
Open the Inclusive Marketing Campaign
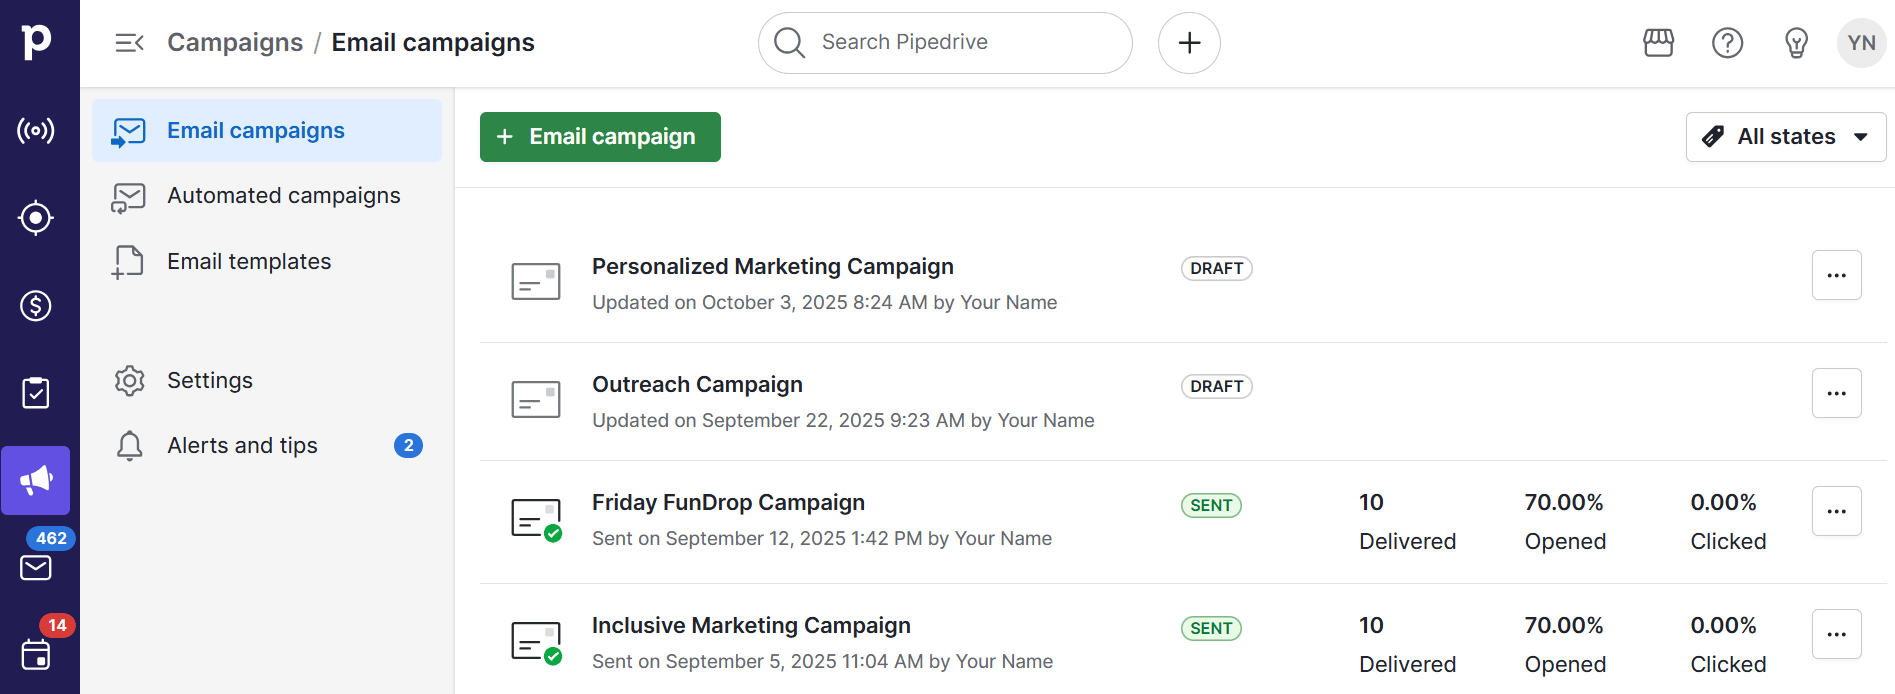(x=750, y=626)
